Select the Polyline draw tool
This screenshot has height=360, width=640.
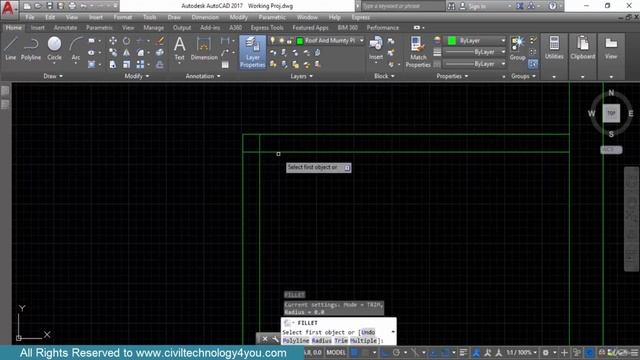point(31,49)
